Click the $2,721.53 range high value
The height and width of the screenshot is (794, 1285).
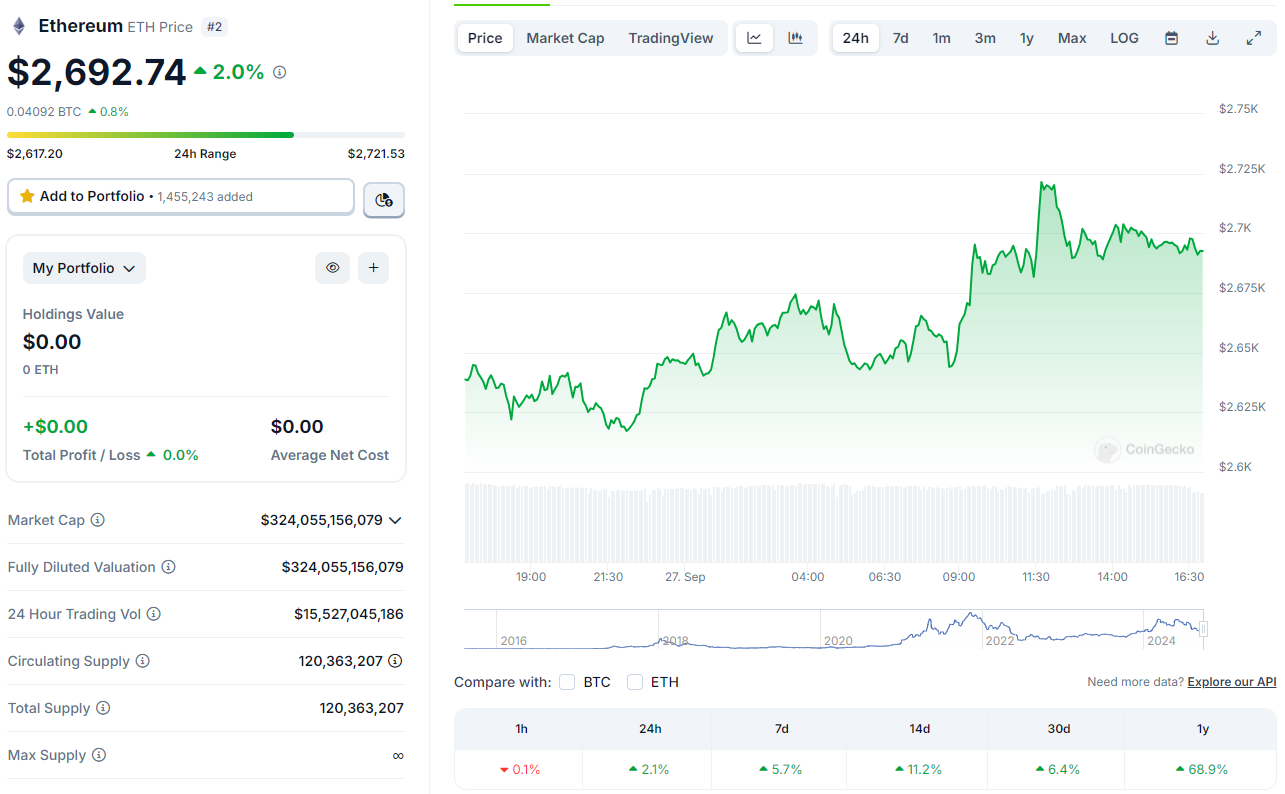point(376,154)
